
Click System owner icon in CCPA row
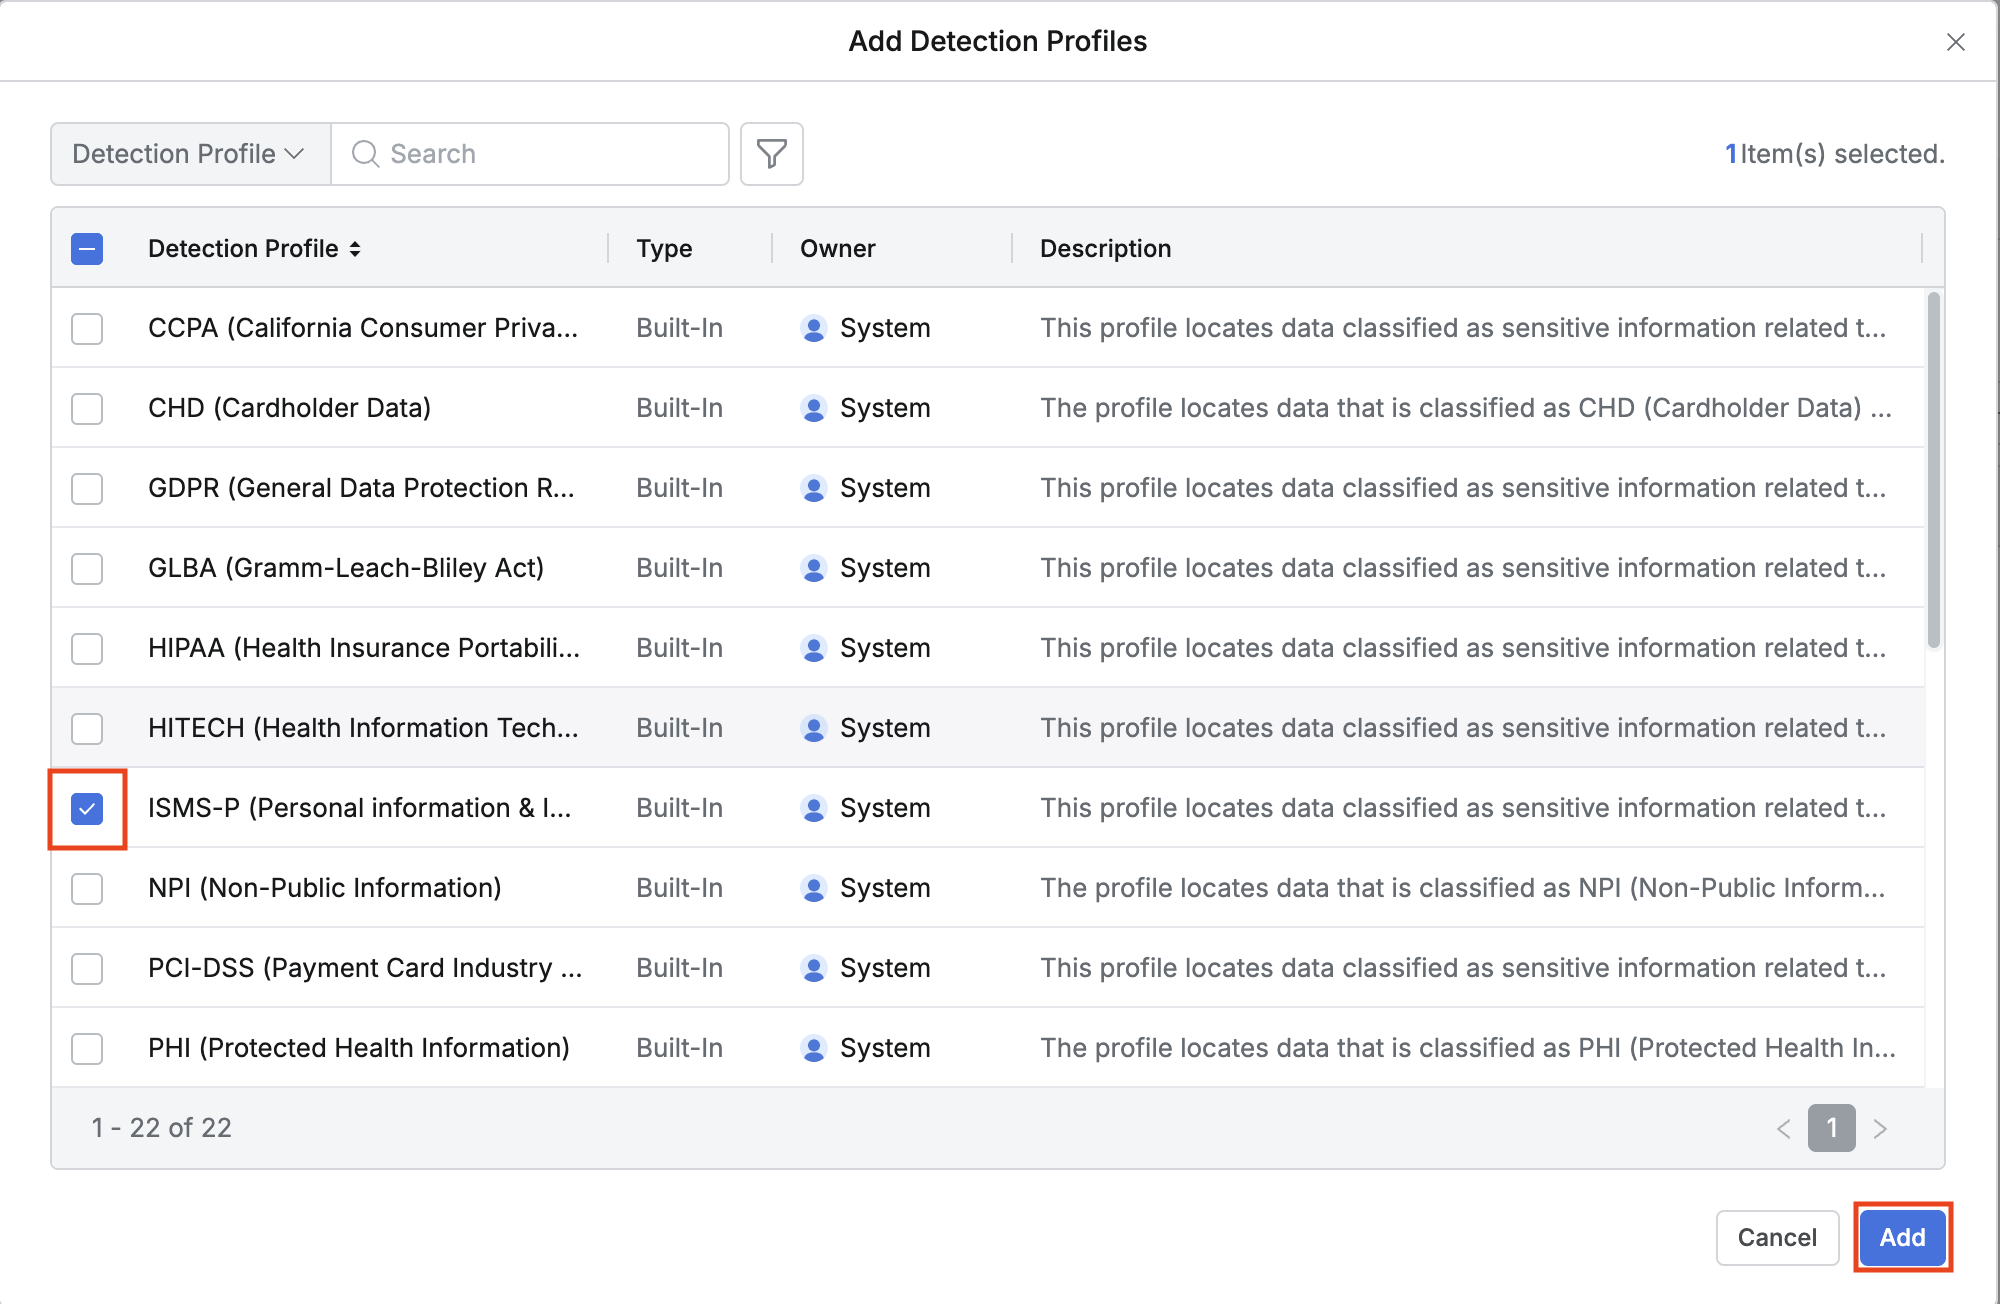coord(814,329)
